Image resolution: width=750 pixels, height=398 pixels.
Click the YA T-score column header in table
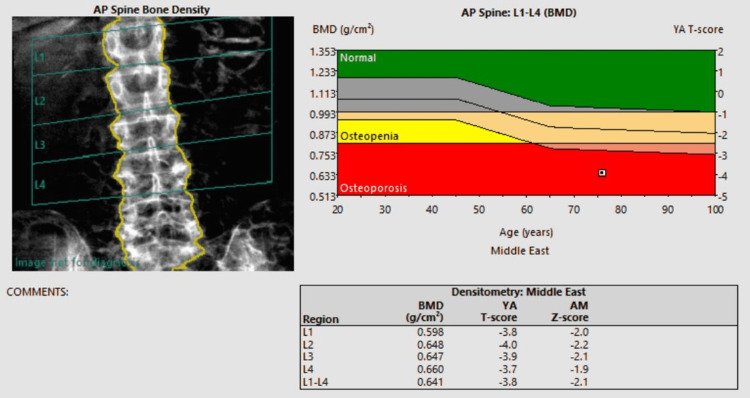(x=499, y=311)
